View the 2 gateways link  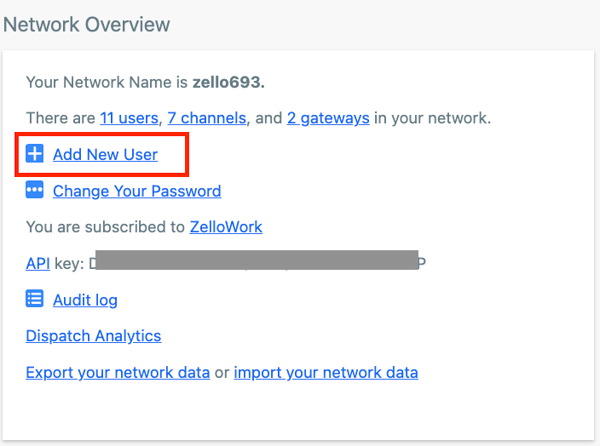pos(328,118)
